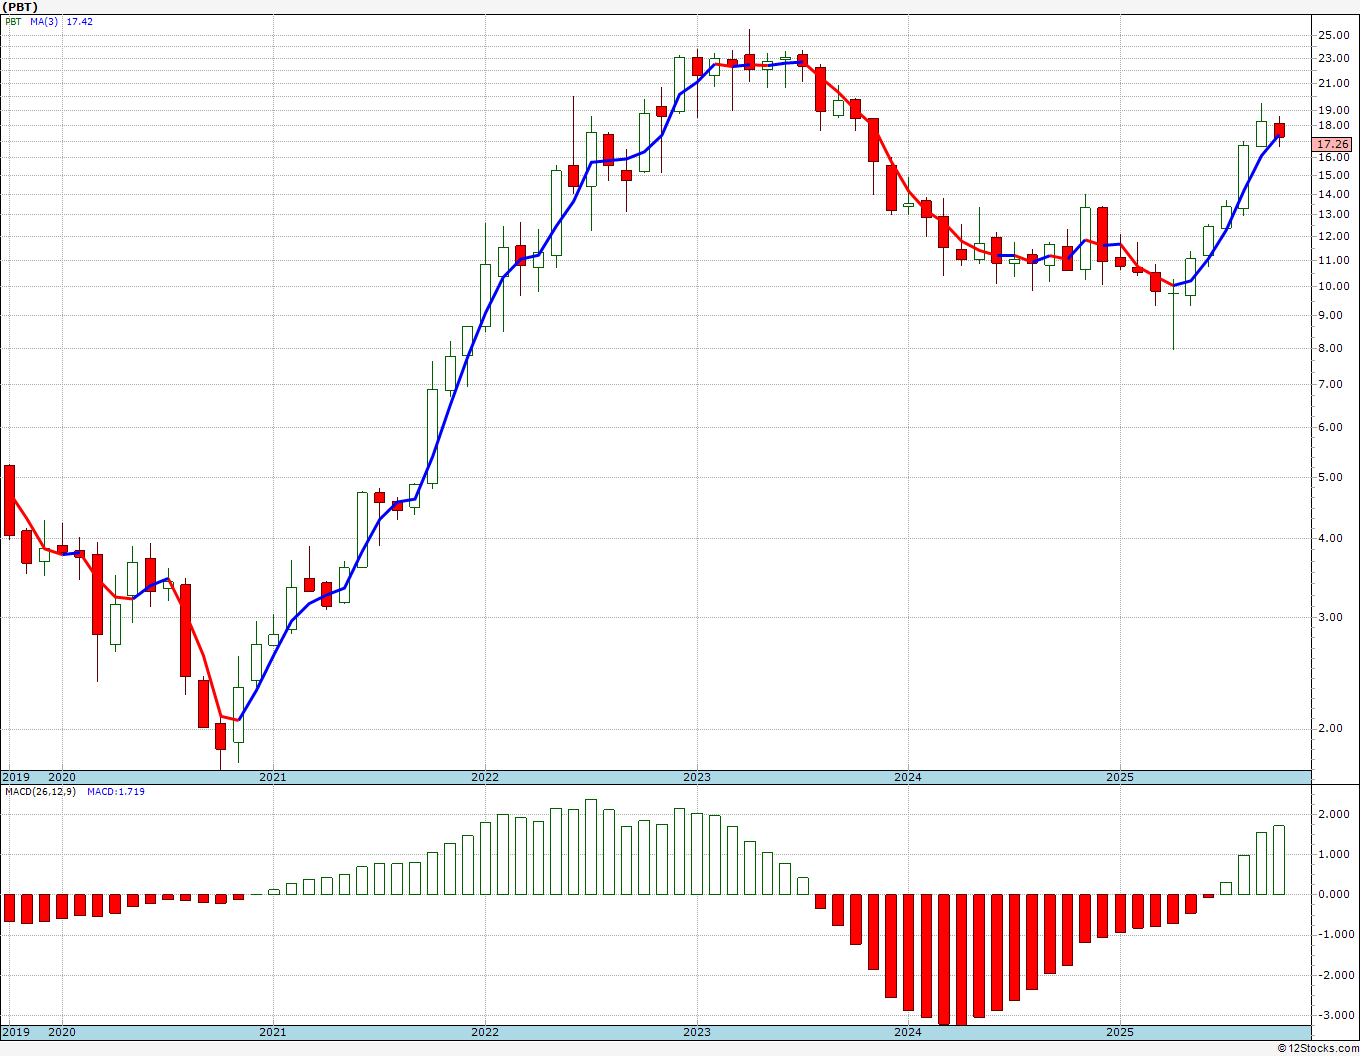Click the MACD(26,12,9) indicator label
1360x1056 pixels.
(x=43, y=791)
